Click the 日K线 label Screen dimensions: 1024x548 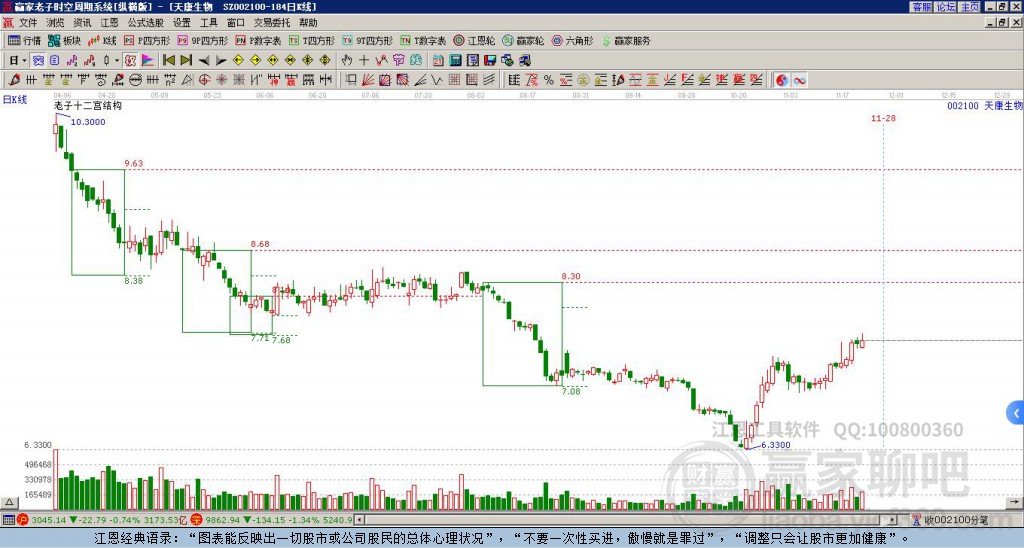tap(14, 99)
